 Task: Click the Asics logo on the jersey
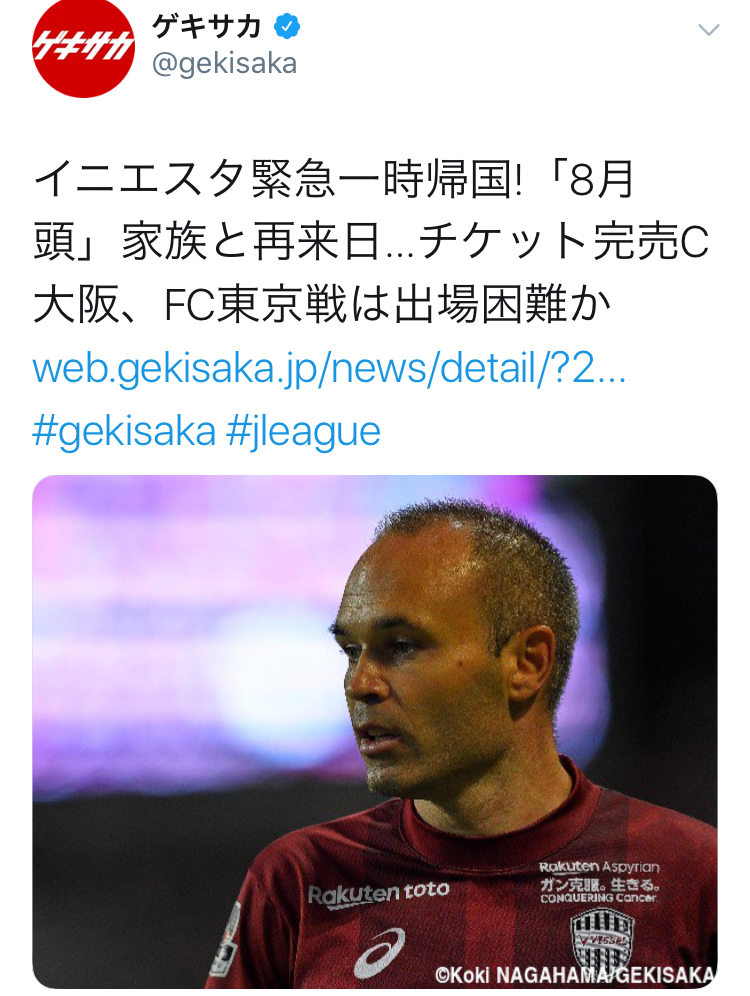pyautogui.click(x=380, y=953)
